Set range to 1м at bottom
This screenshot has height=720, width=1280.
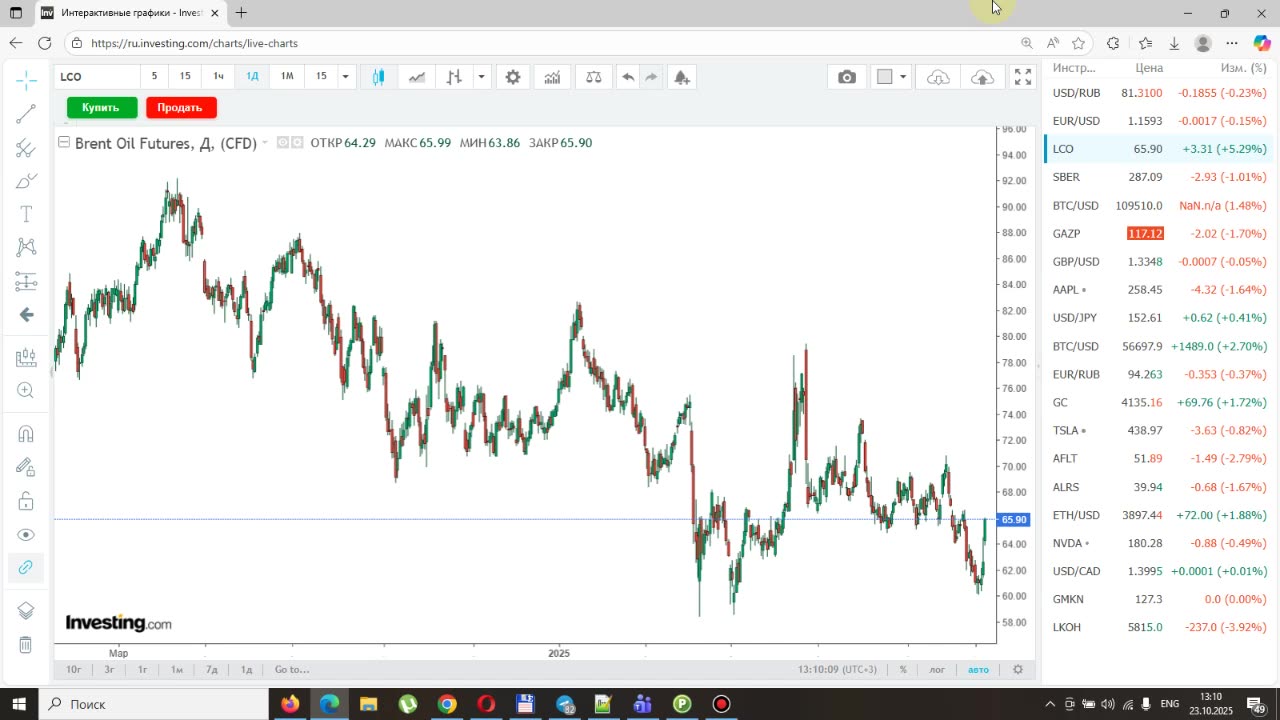(177, 669)
